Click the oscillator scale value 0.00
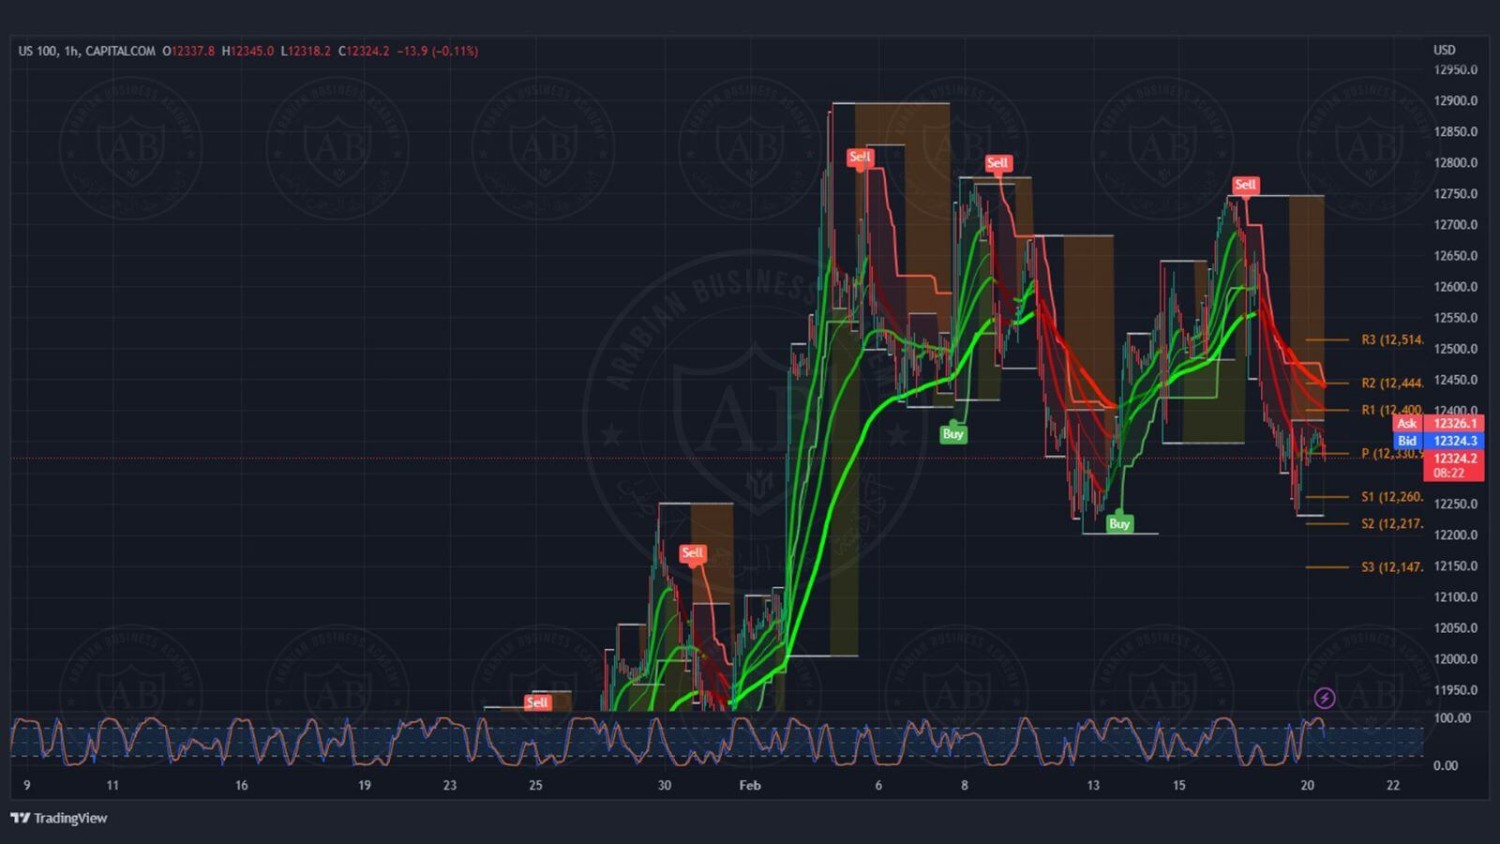The width and height of the screenshot is (1500, 844). click(1445, 766)
